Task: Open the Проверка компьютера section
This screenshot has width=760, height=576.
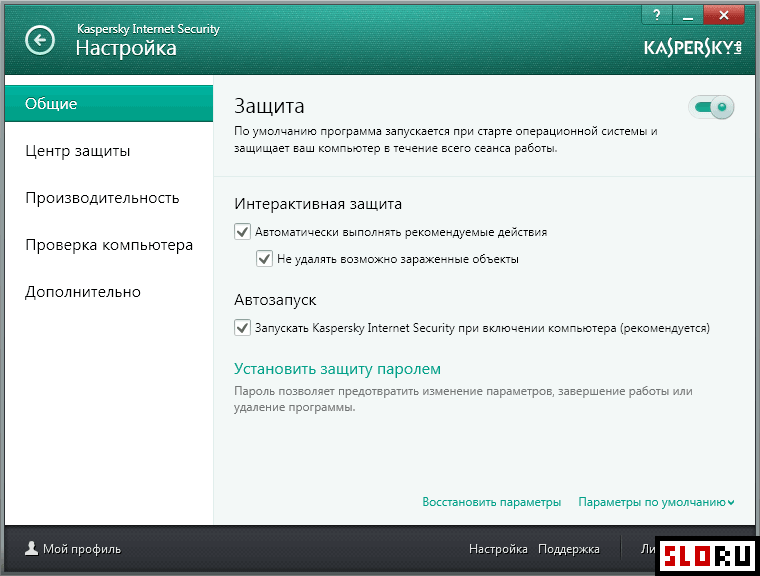Action: coord(109,245)
